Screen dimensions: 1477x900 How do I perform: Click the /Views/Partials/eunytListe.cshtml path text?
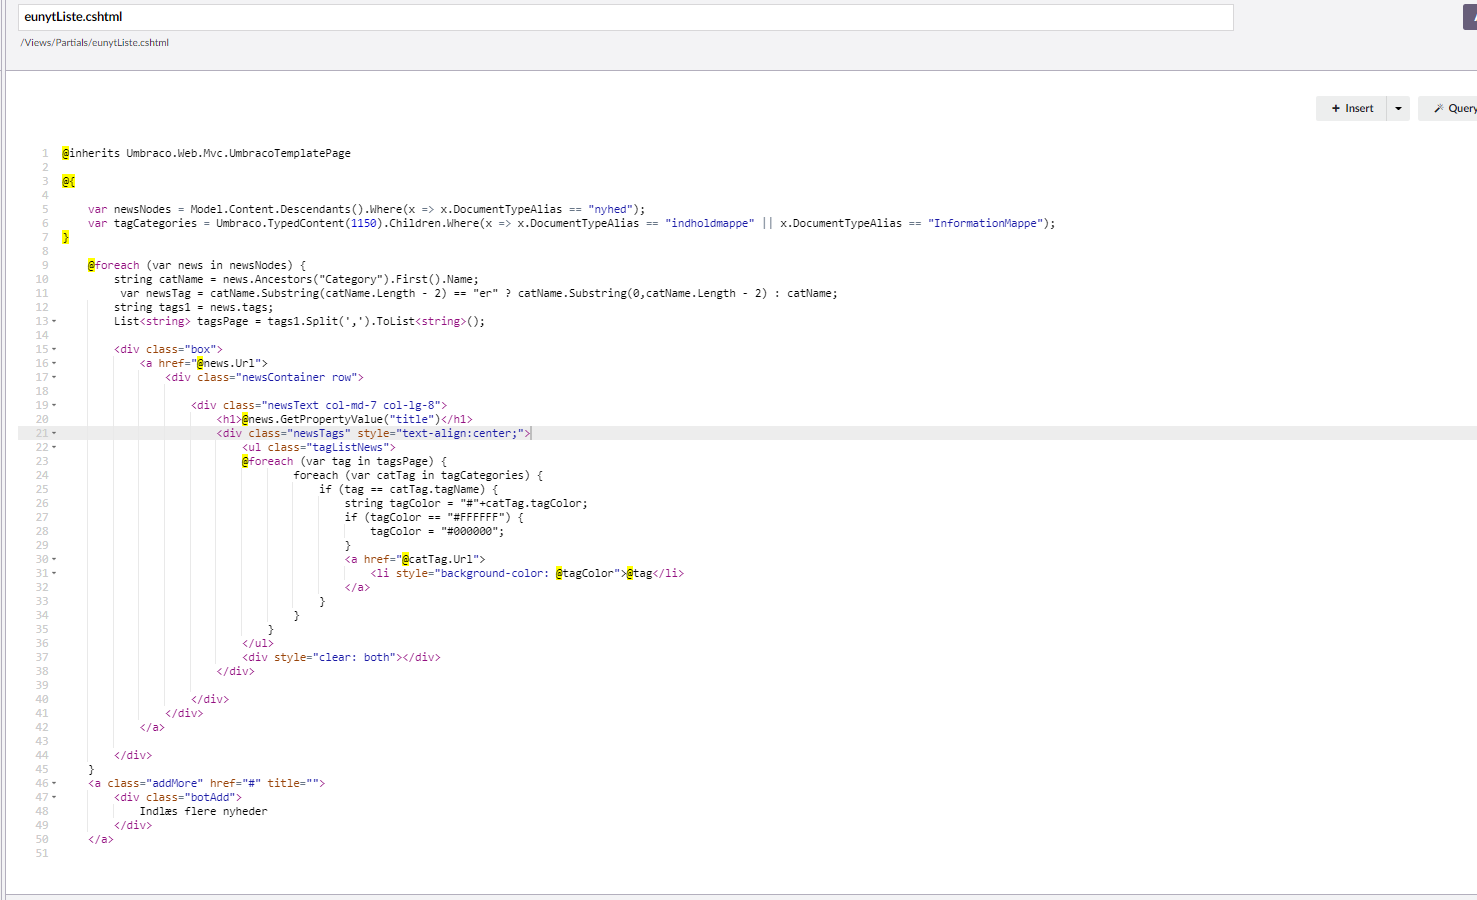(95, 43)
